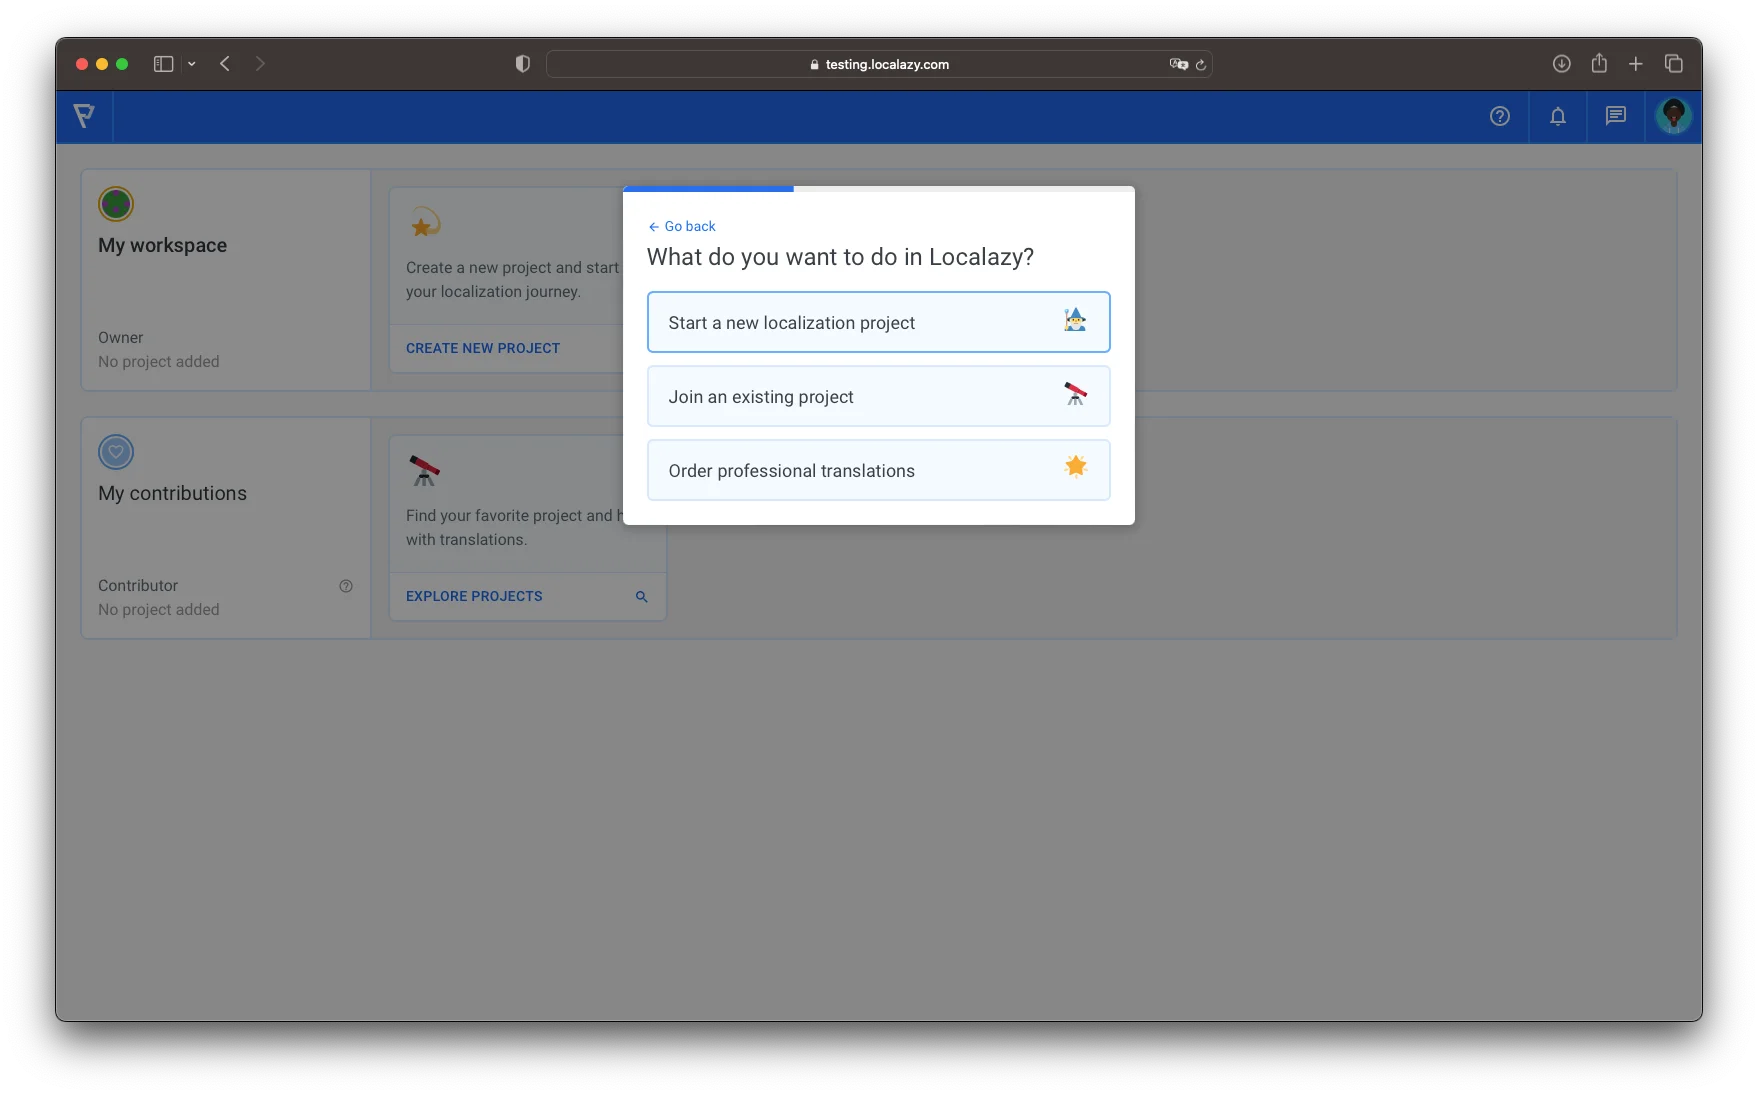
Task: Open the help question mark icon
Action: [1499, 116]
